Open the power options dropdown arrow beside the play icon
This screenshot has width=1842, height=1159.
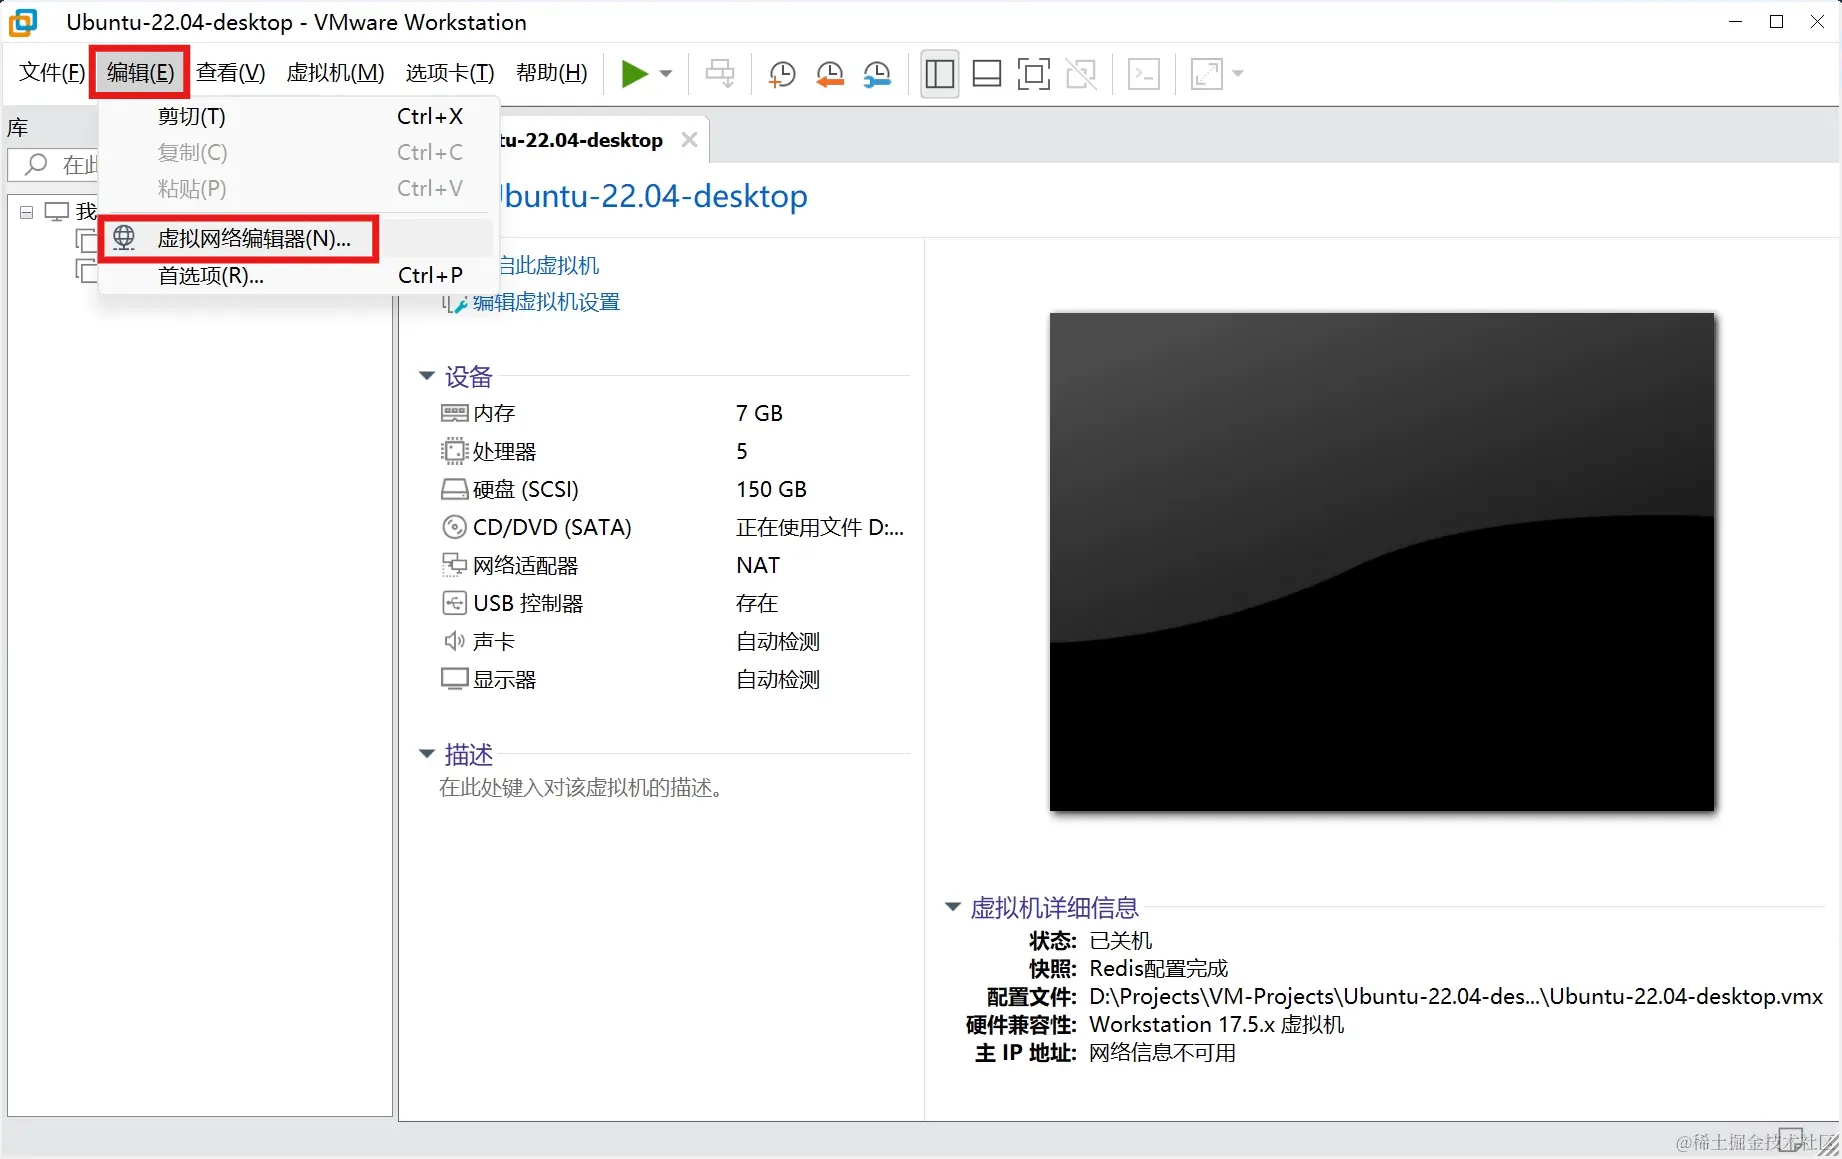[x=666, y=73]
